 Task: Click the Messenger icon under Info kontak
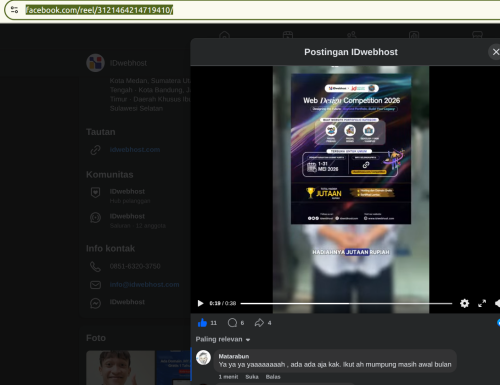[x=95, y=303]
